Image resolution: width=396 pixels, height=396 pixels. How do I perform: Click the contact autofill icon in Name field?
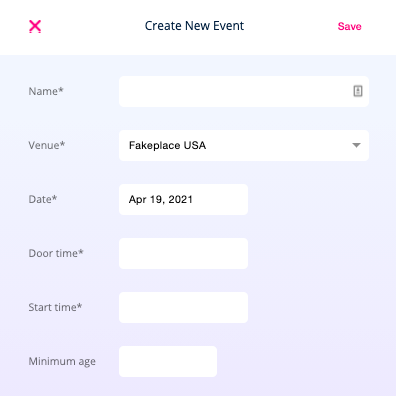[358, 91]
